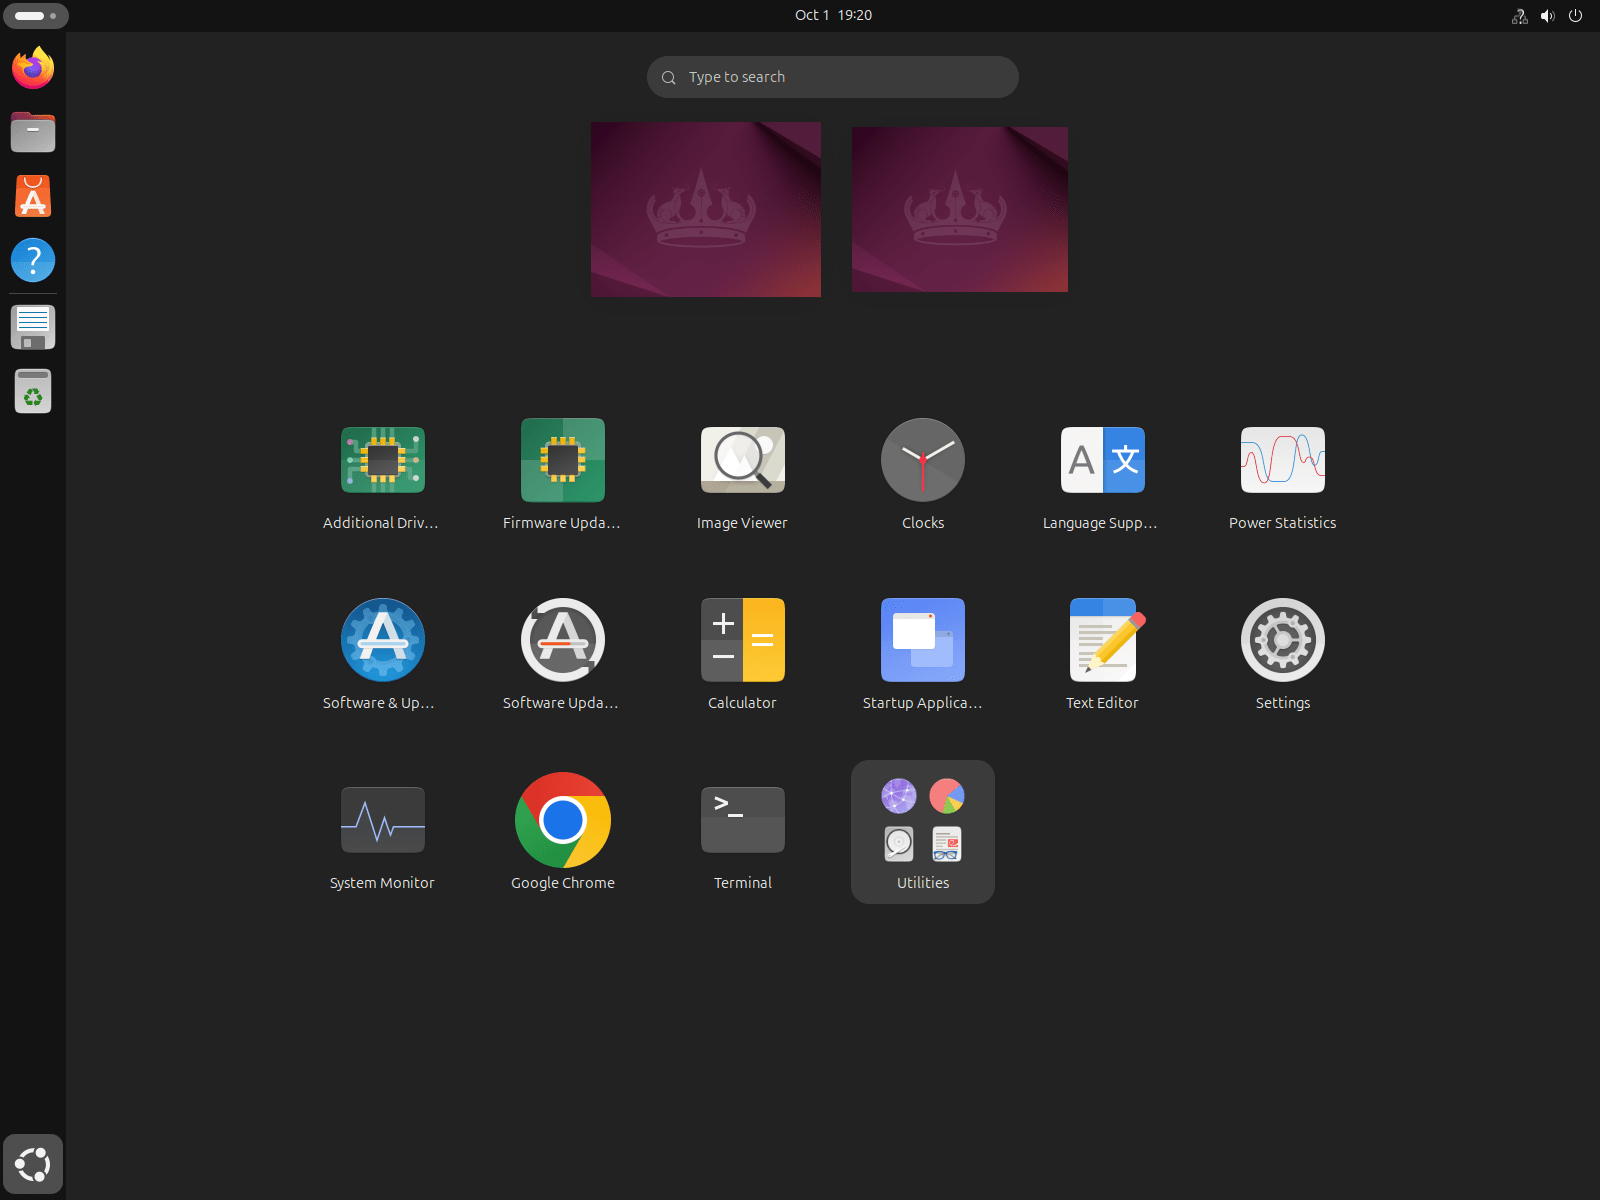Select the first workspace thumbnail
1600x1200 pixels.
click(x=705, y=209)
